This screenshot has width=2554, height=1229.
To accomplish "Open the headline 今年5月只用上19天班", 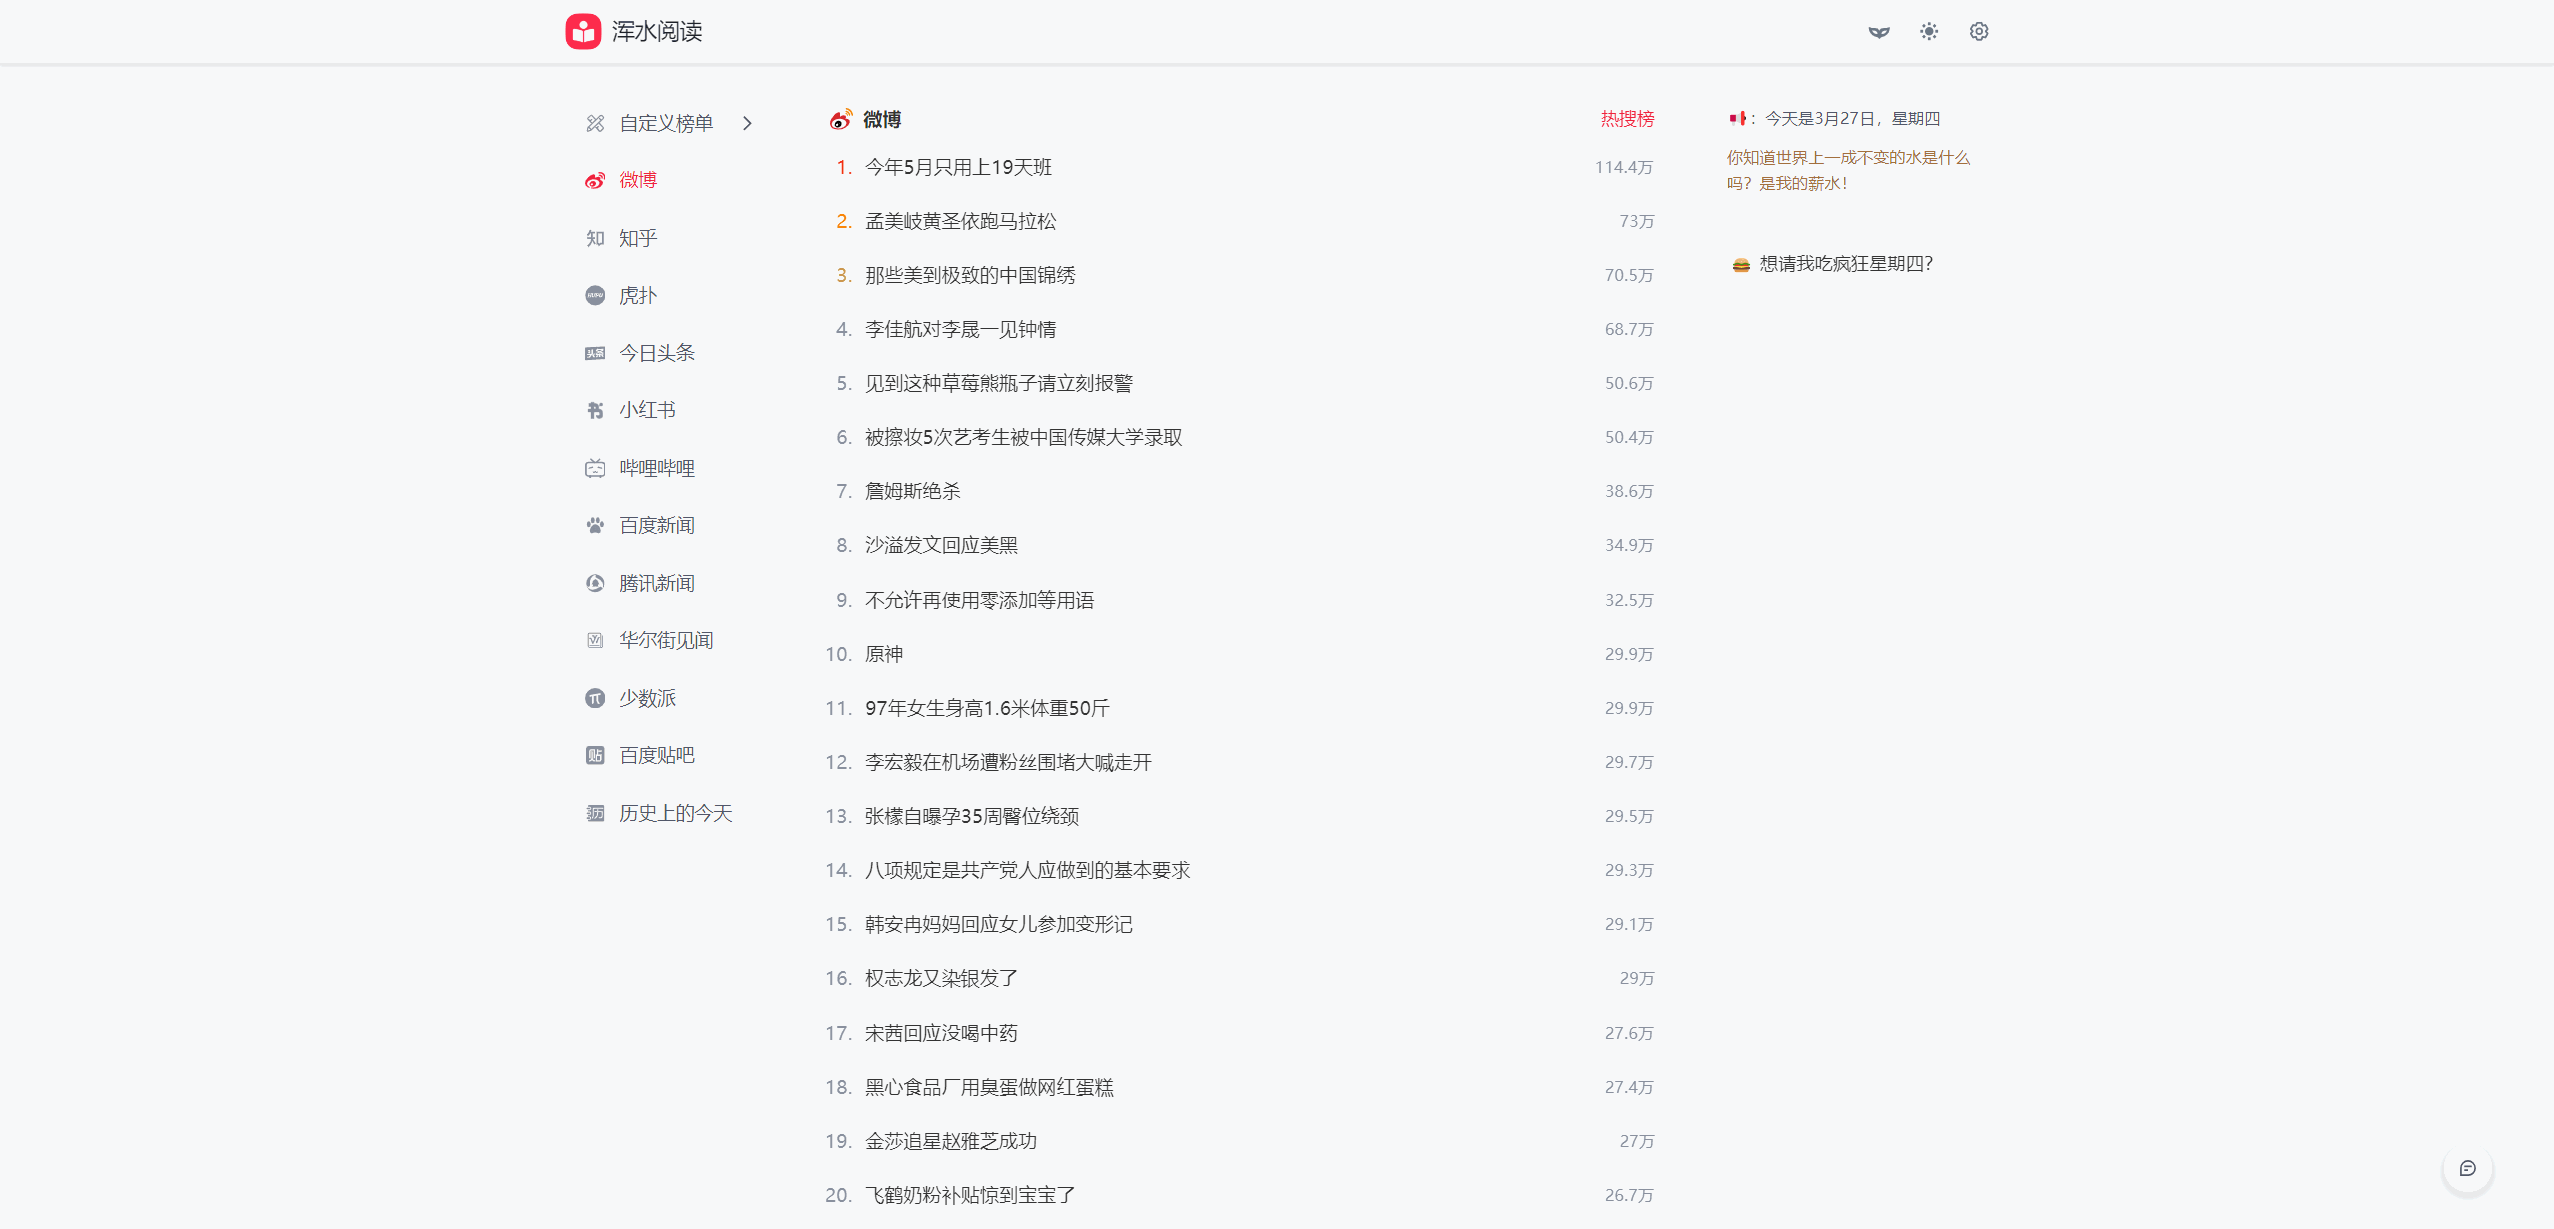I will pos(958,167).
